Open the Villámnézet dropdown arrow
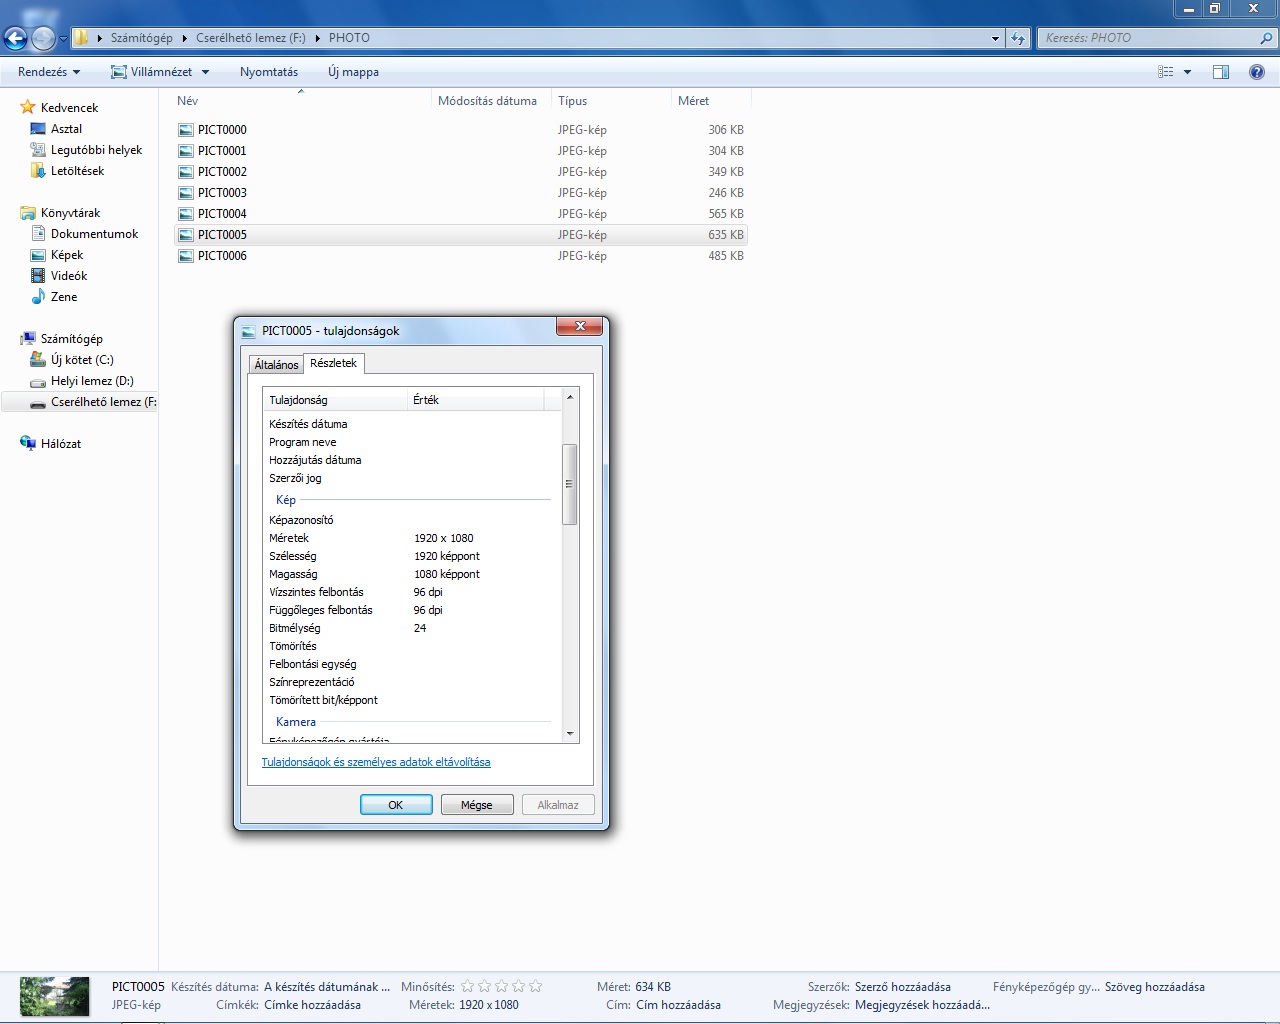This screenshot has height=1024, width=1280. [x=205, y=72]
